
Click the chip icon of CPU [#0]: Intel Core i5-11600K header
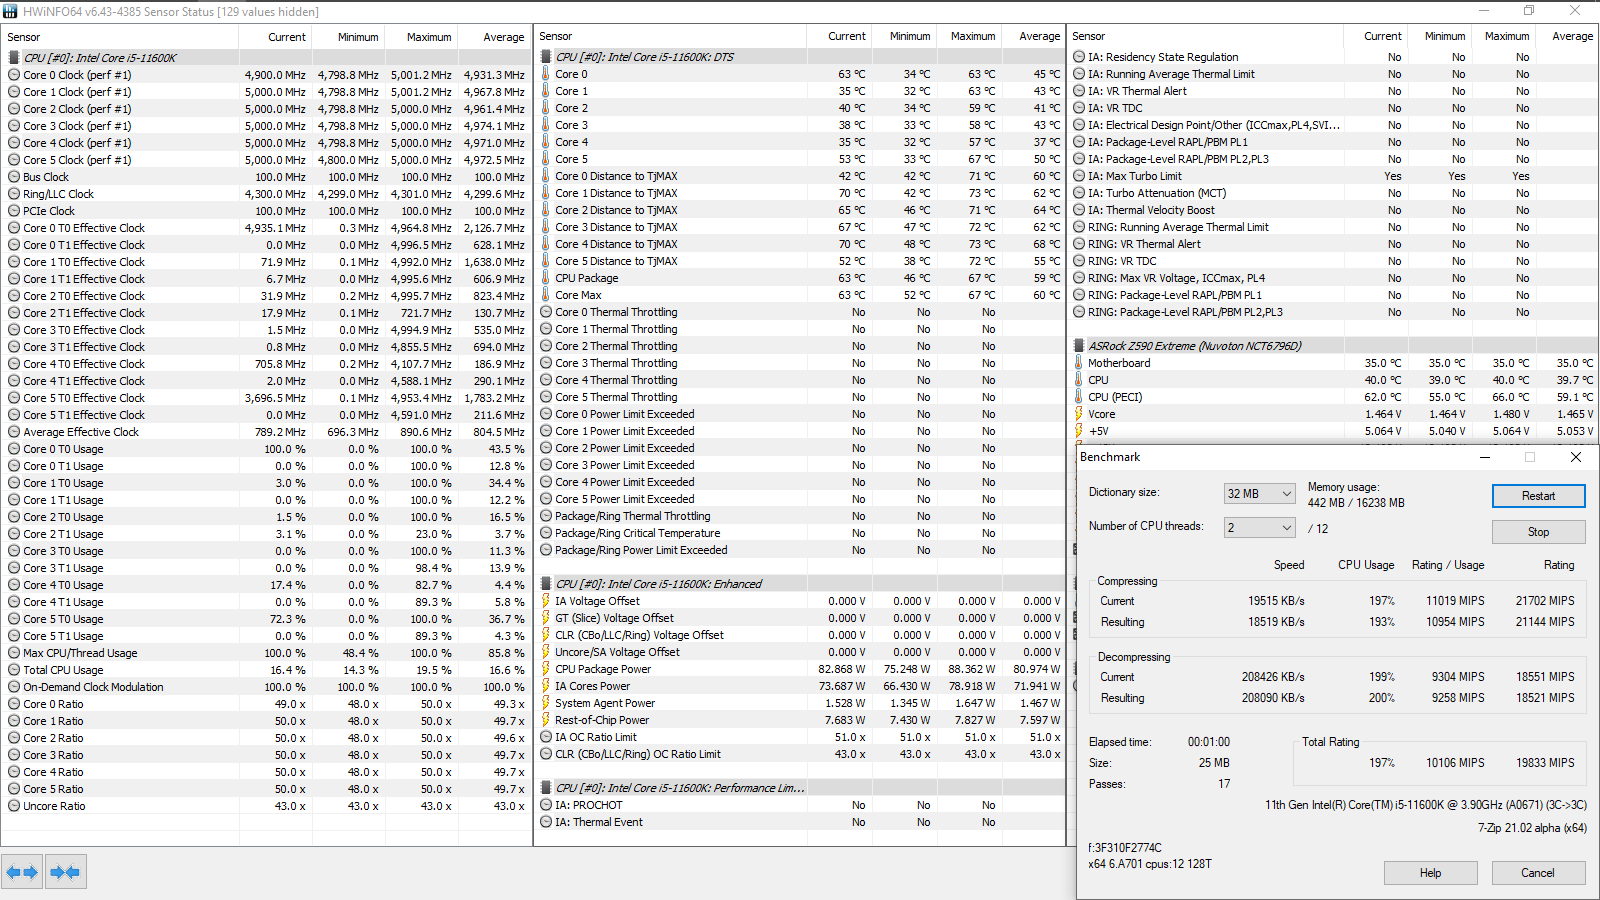click(x=14, y=58)
